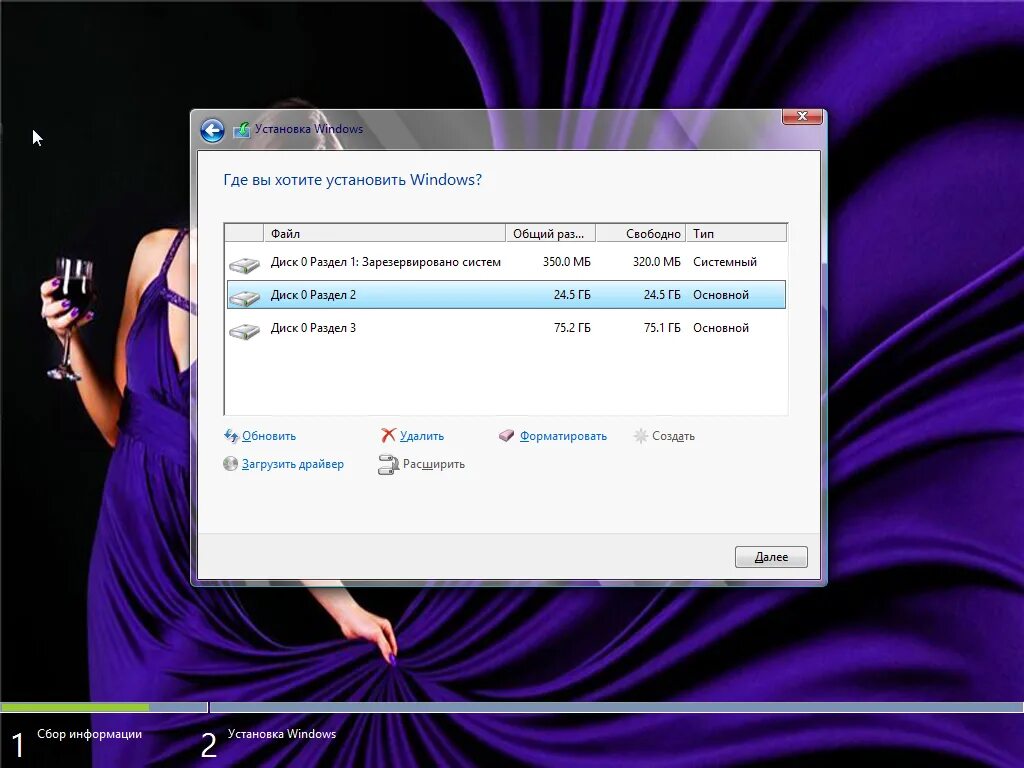Image resolution: width=1024 pixels, height=768 pixels.
Task: Click the Сбор информации progress bar
Action: tap(104, 707)
